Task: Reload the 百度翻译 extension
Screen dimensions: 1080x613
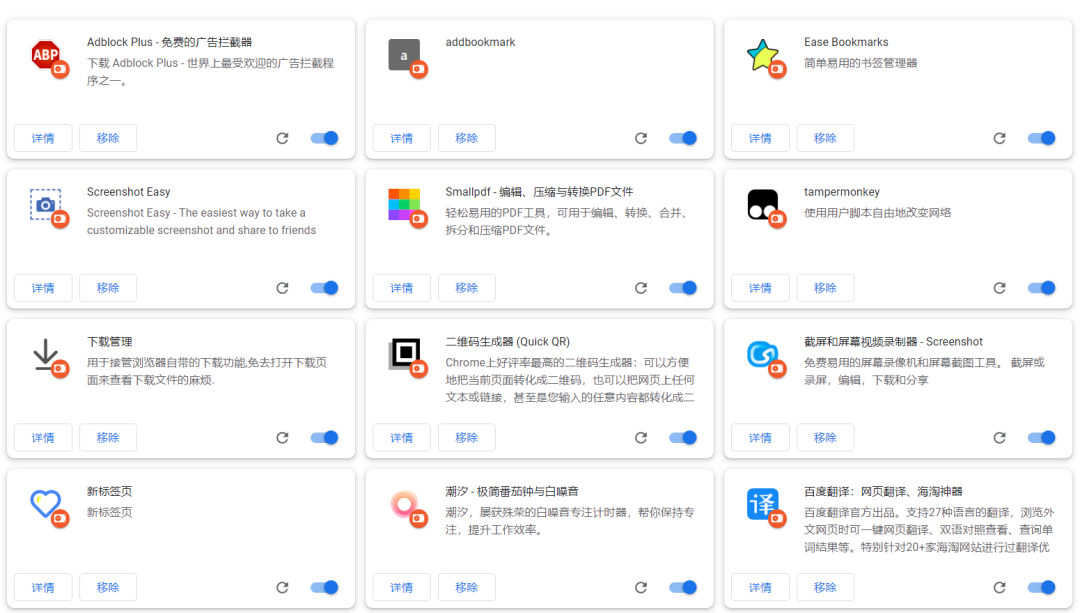Action: pyautogui.click(x=999, y=588)
